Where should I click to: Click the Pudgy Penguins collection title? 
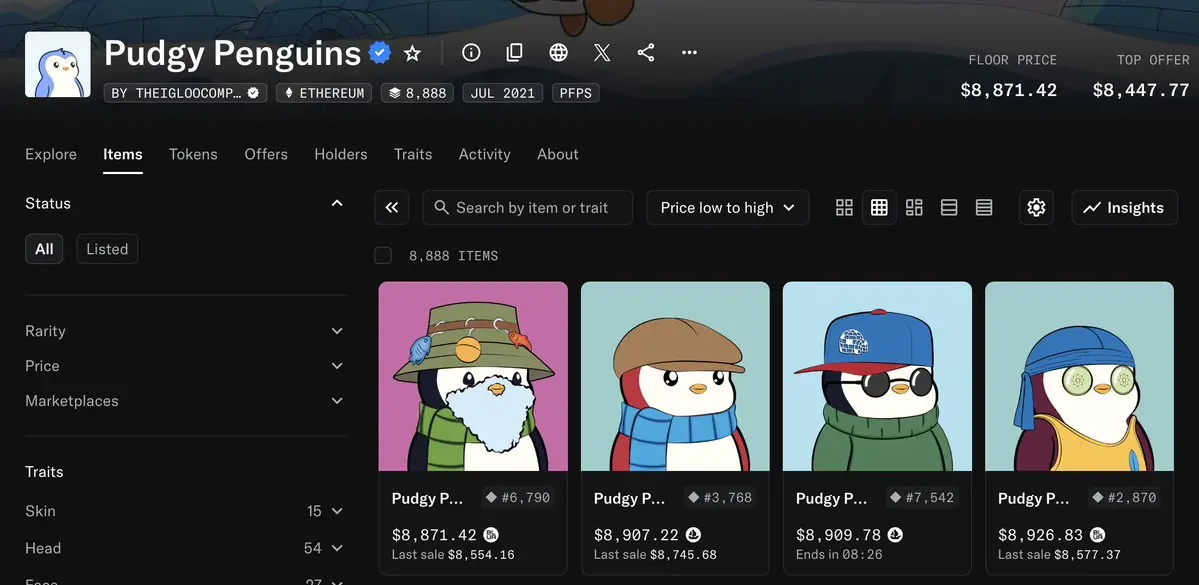pos(232,53)
